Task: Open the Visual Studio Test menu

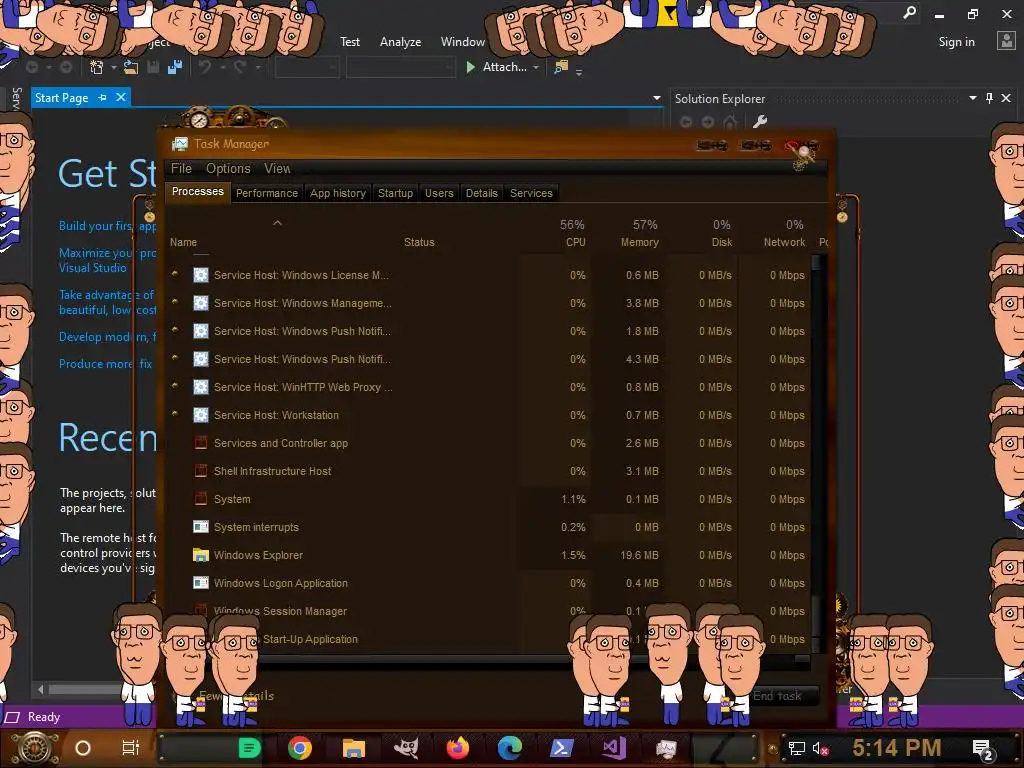Action: (349, 42)
